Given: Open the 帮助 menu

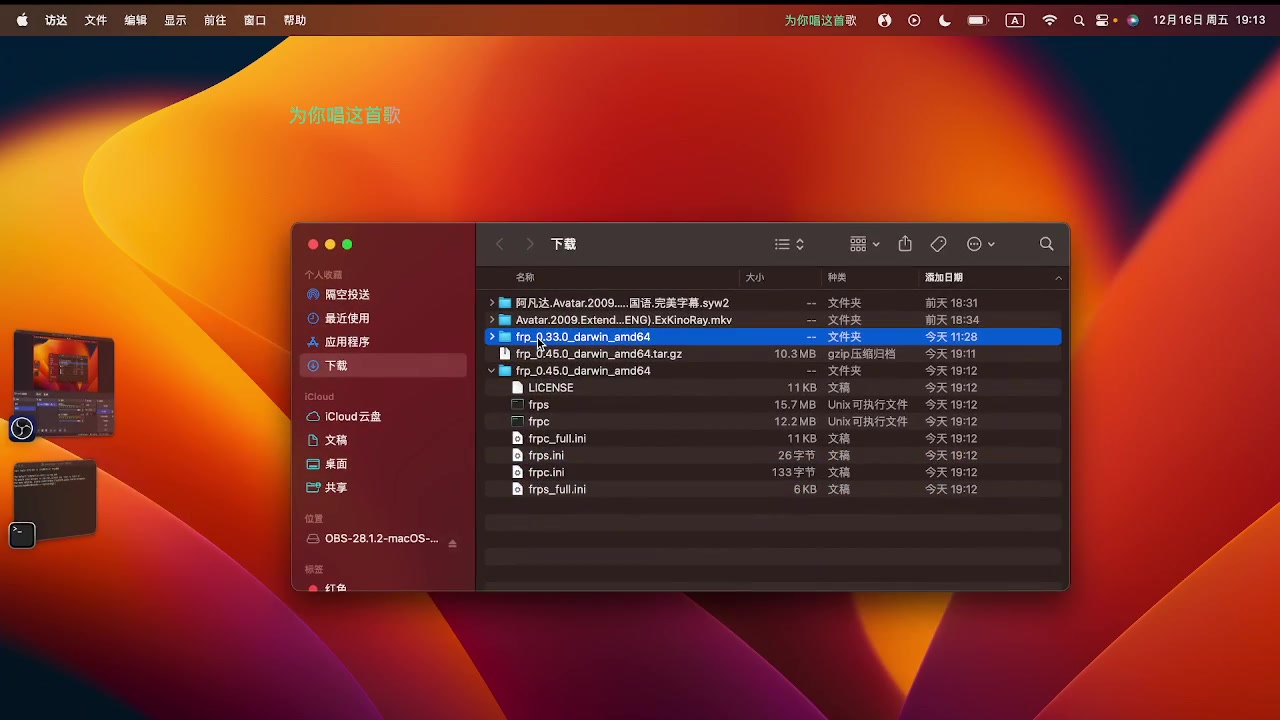Looking at the screenshot, I should (x=295, y=20).
